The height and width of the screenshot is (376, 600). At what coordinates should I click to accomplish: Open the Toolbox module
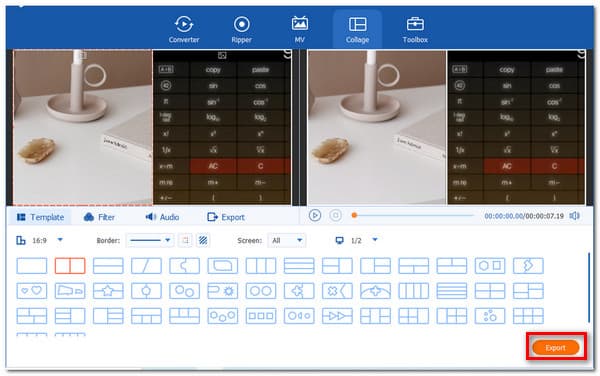[415, 29]
